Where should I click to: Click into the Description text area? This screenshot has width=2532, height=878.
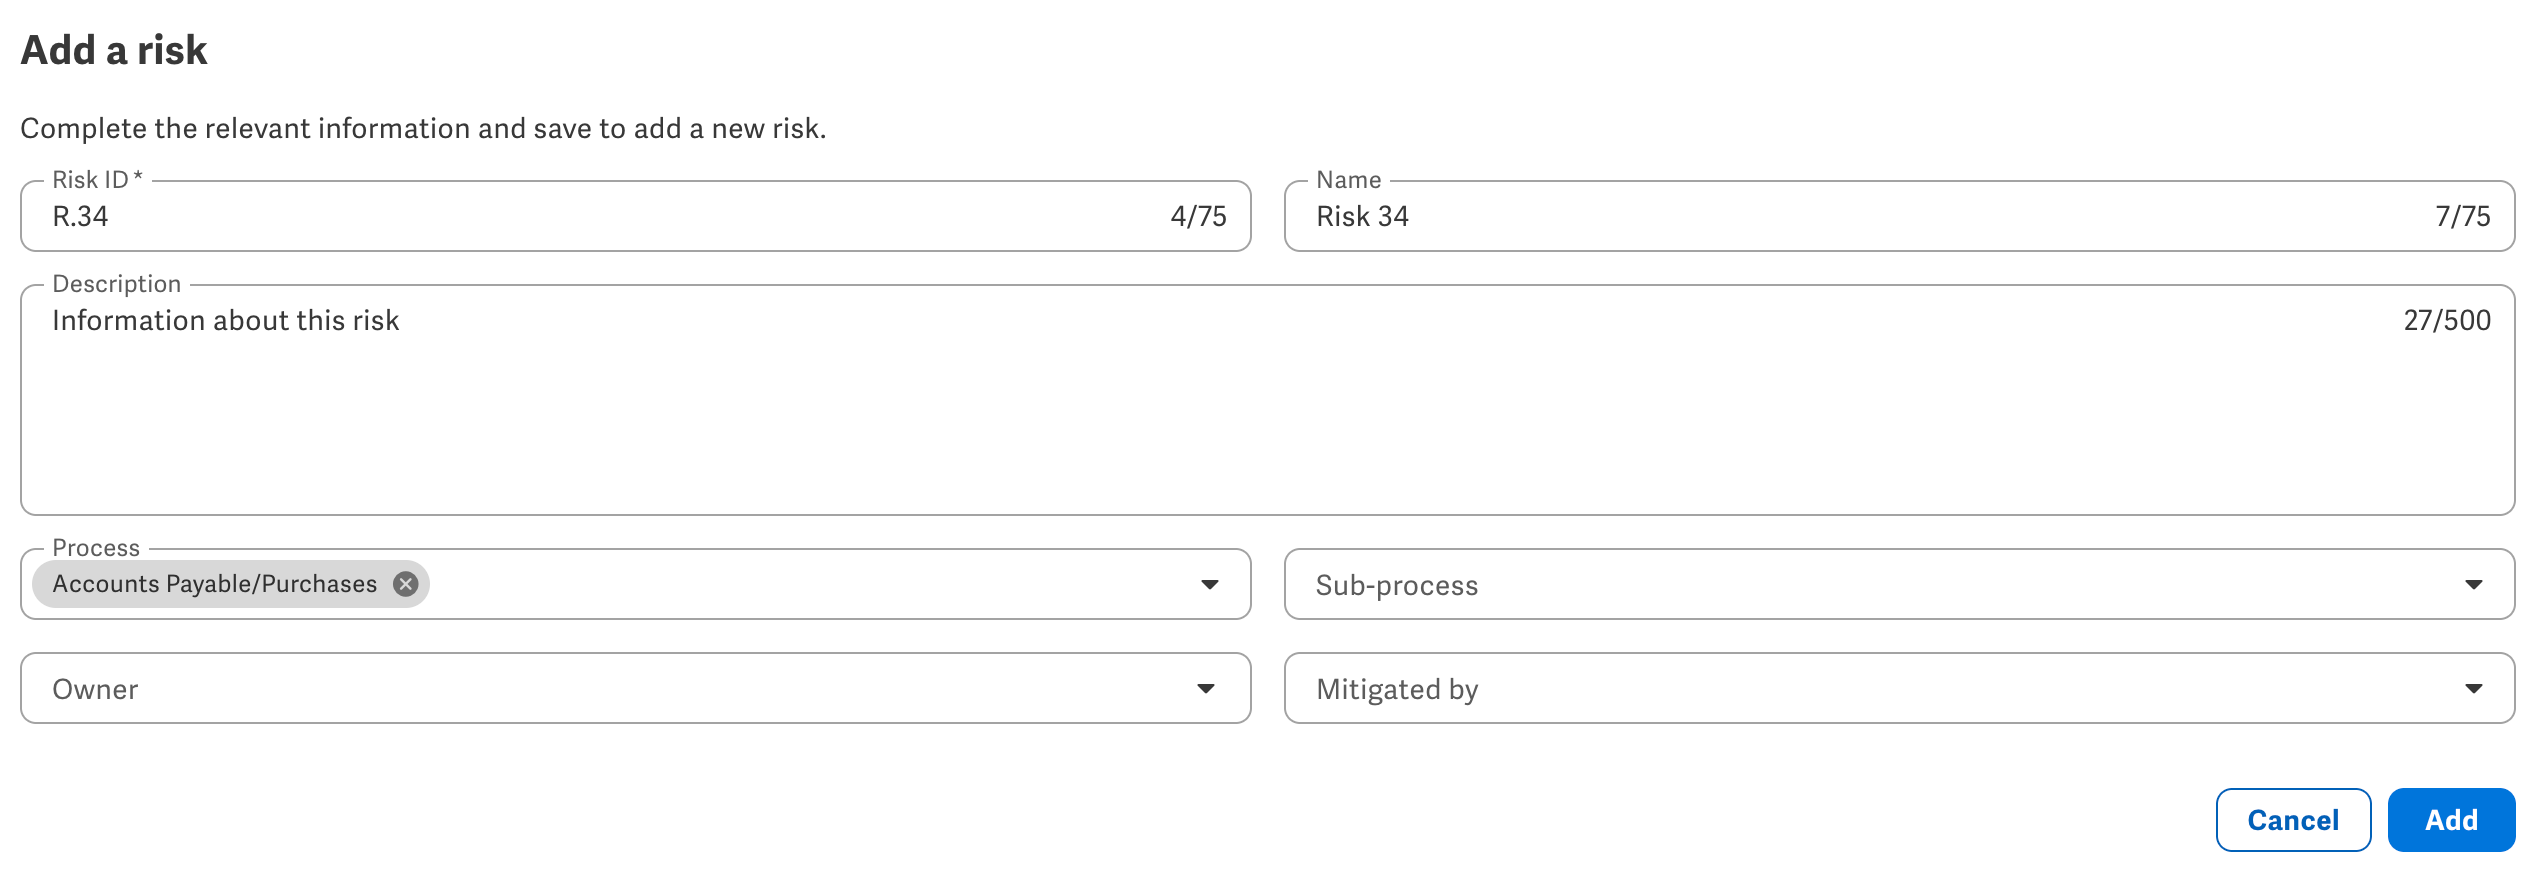coord(1267,400)
